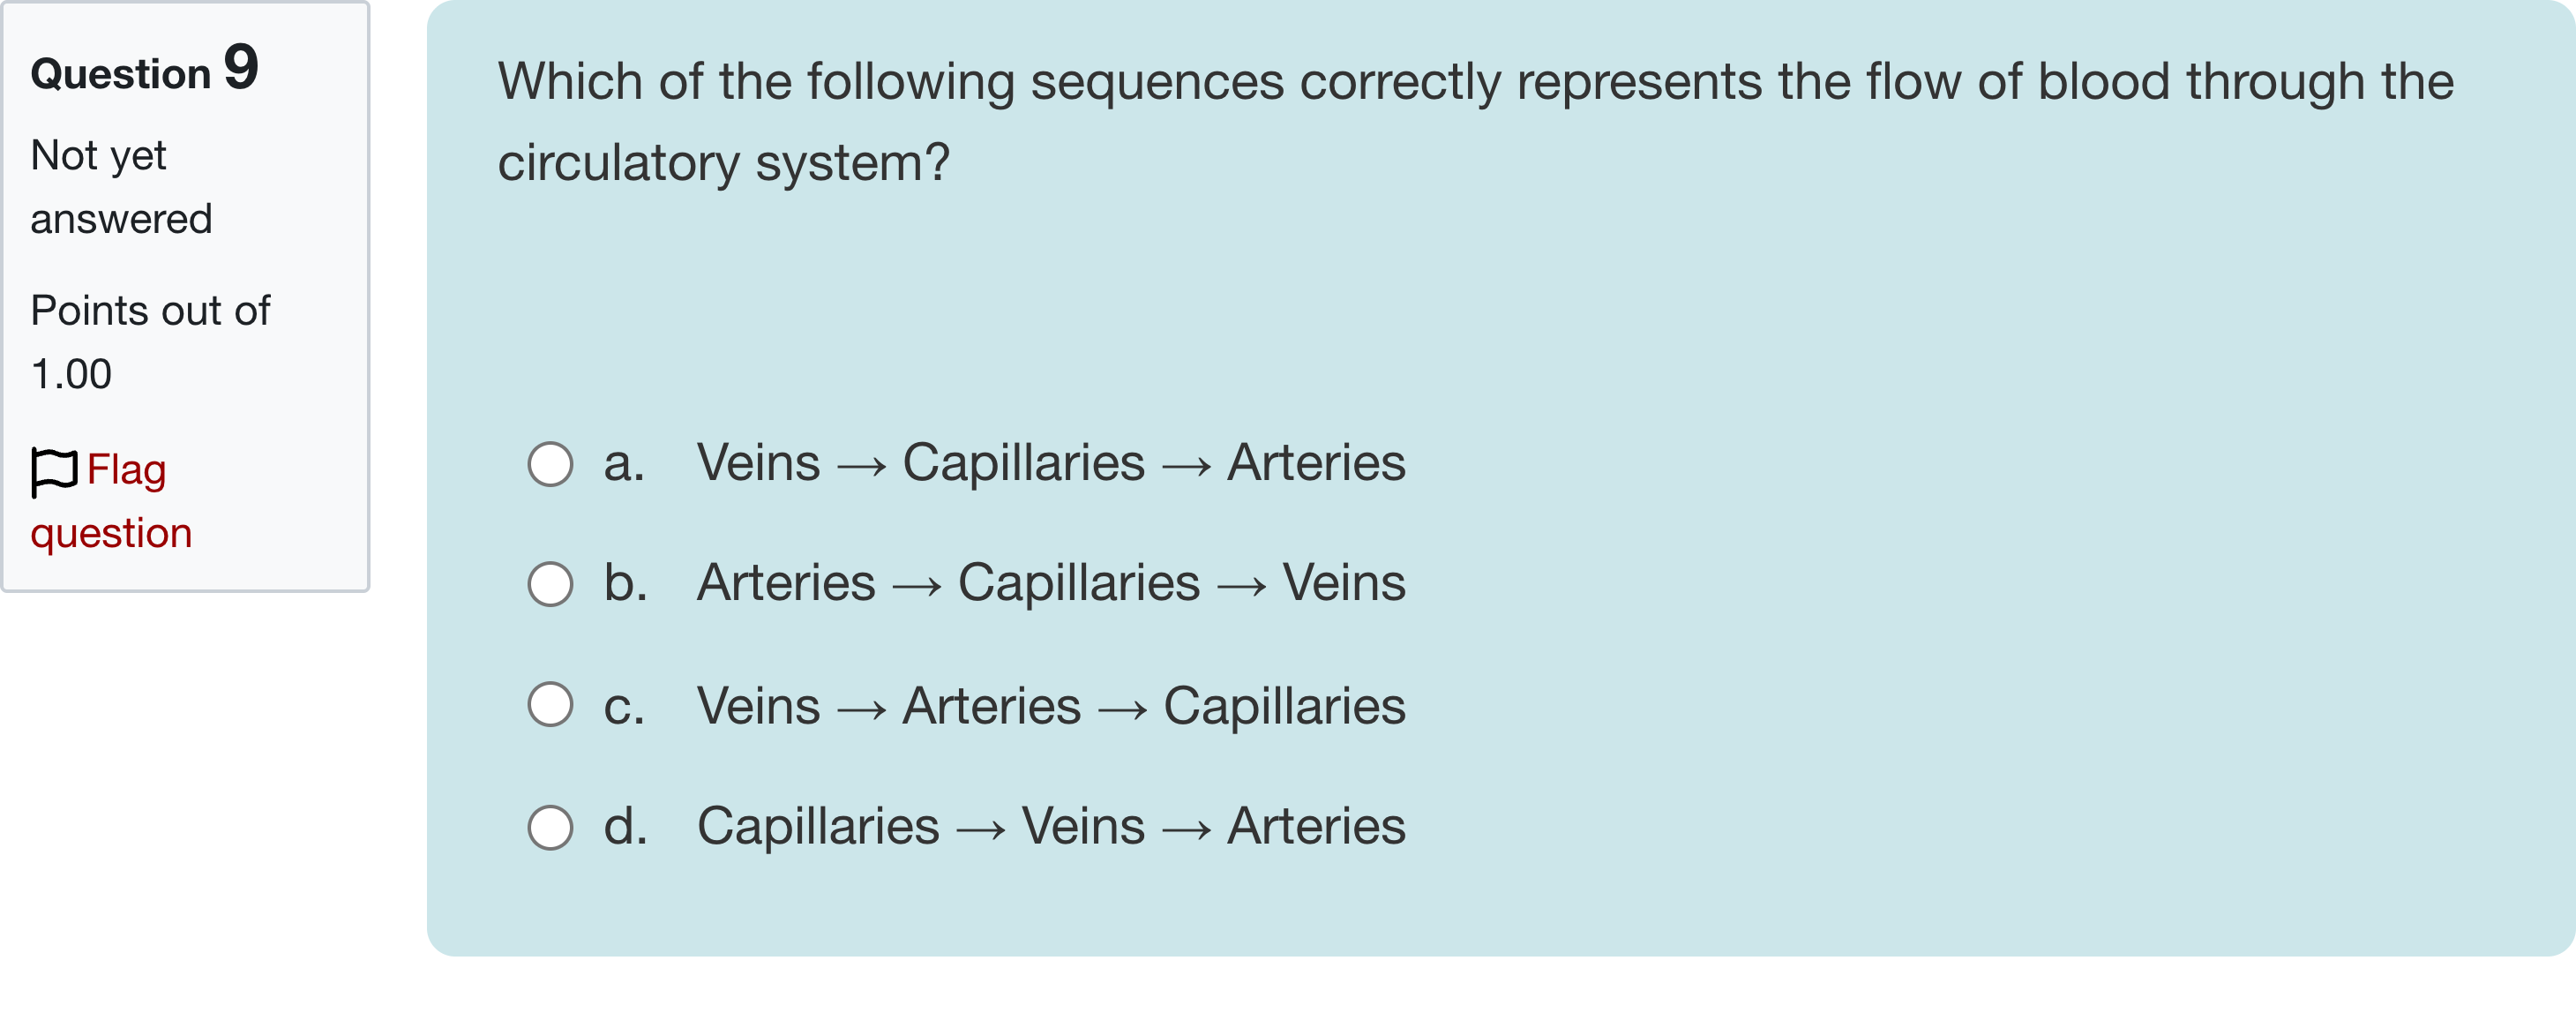
Task: Select radio button for option b
Action: tap(550, 583)
